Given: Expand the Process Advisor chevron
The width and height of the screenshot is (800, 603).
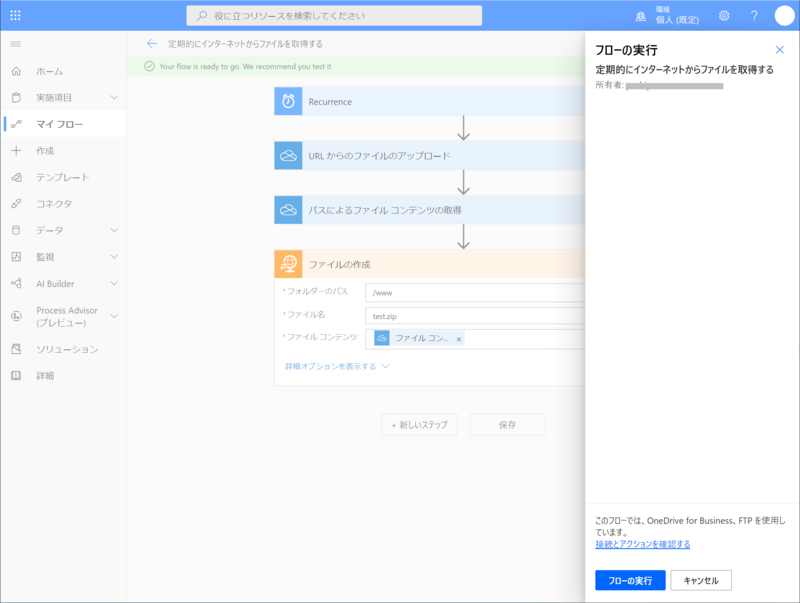Looking at the screenshot, I should [x=114, y=316].
